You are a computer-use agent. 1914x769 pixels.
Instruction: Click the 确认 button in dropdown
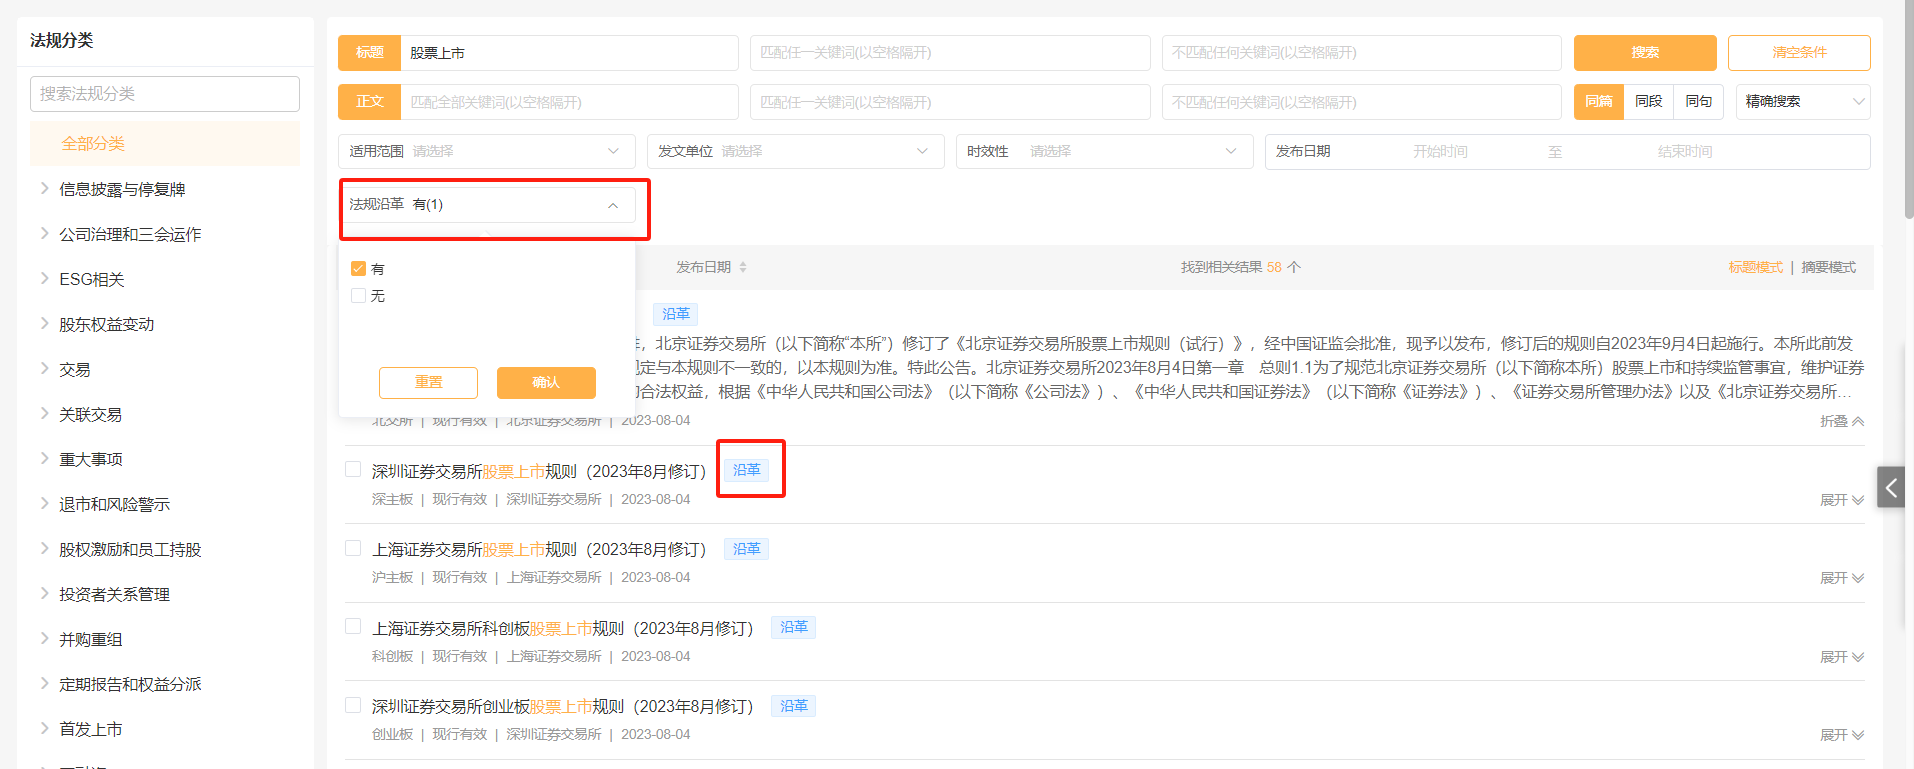546,382
